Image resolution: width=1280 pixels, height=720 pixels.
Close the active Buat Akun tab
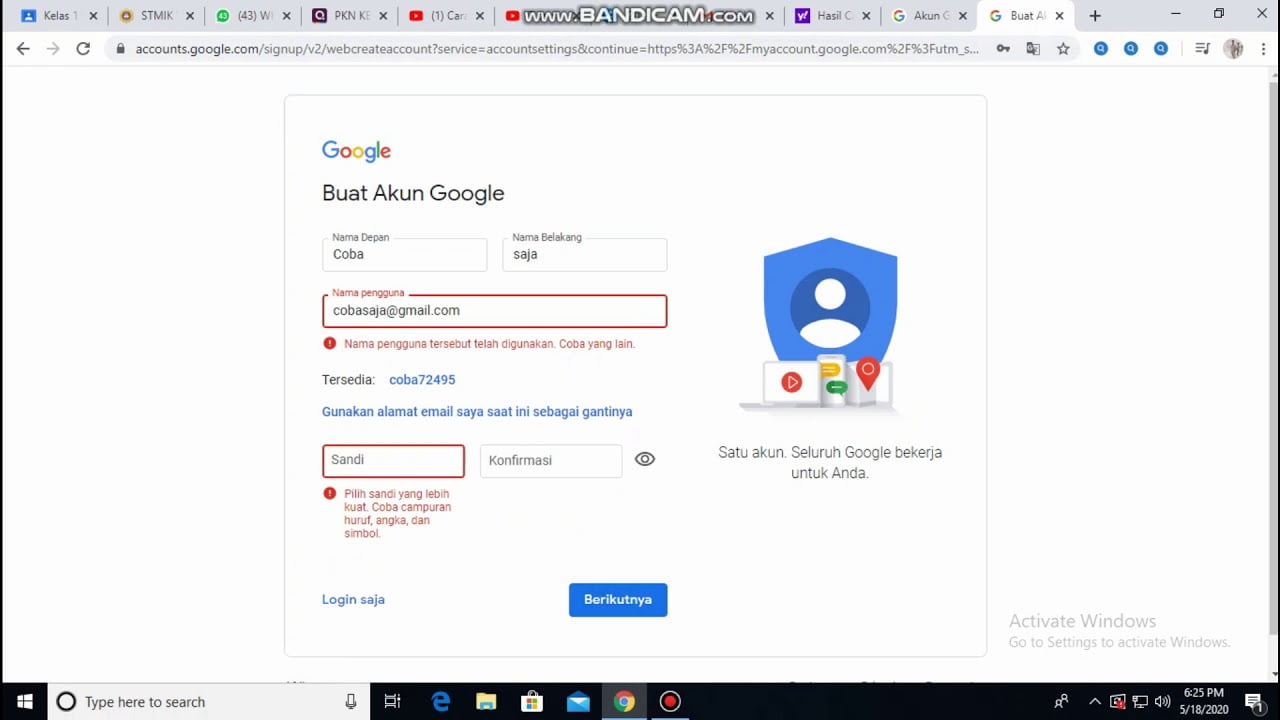click(x=1059, y=16)
